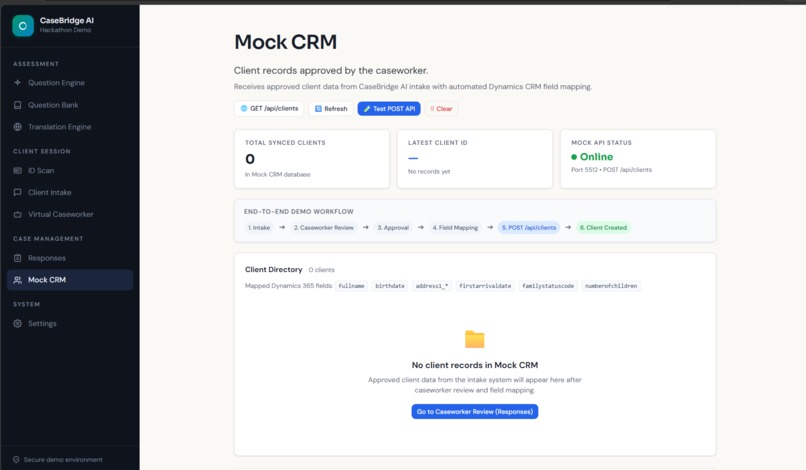Click the Mock CRM page title
Viewport: 806px width, 470px height.
tap(286, 42)
